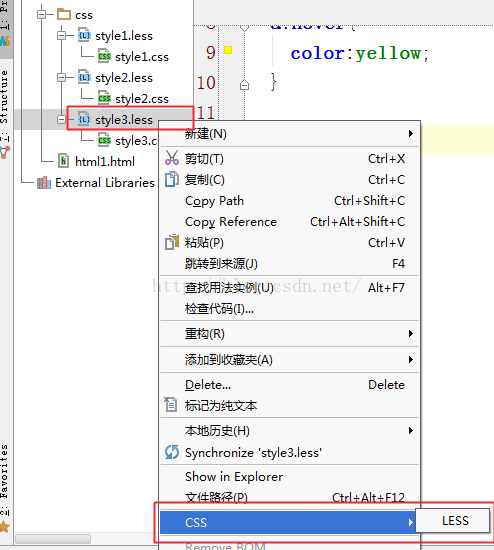The height and width of the screenshot is (550, 494).
Task: Click the css folder icon
Action: point(64,14)
